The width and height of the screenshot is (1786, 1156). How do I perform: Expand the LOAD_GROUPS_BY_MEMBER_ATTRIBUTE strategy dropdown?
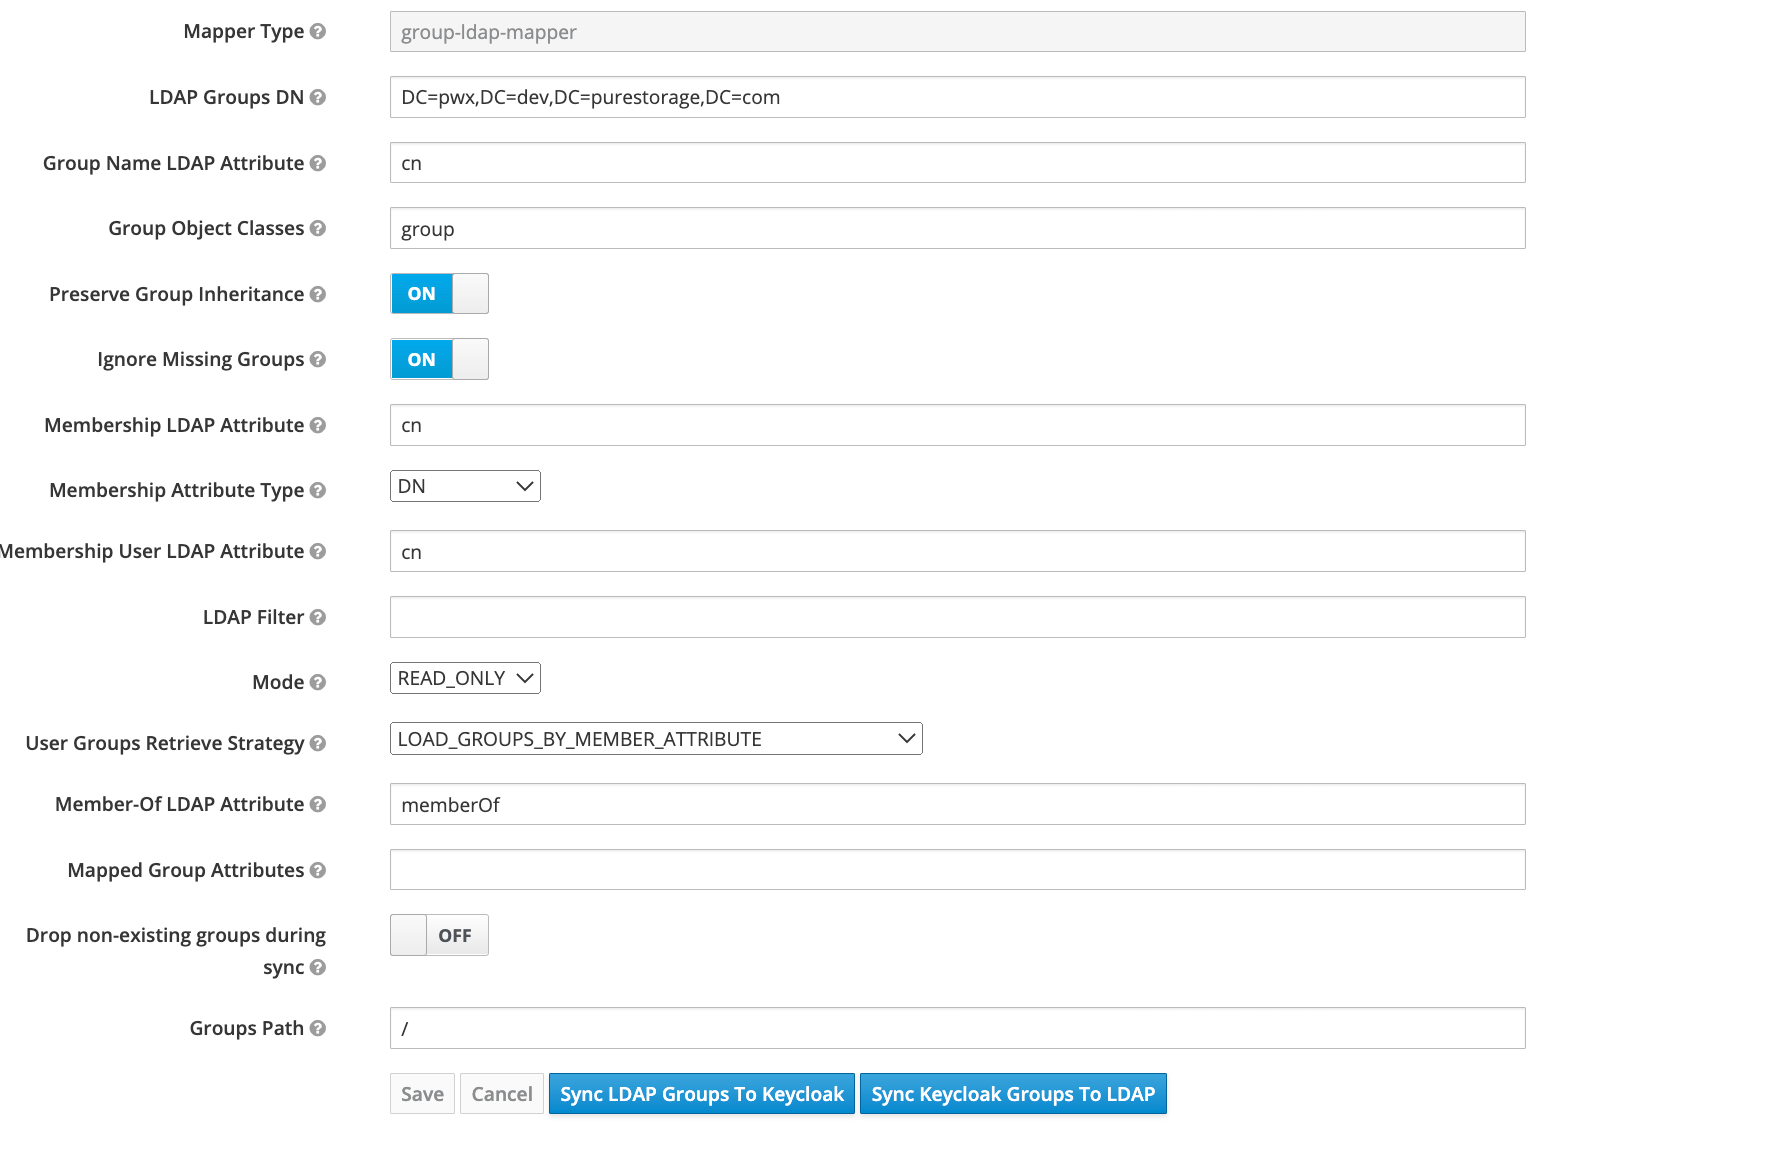coord(656,739)
